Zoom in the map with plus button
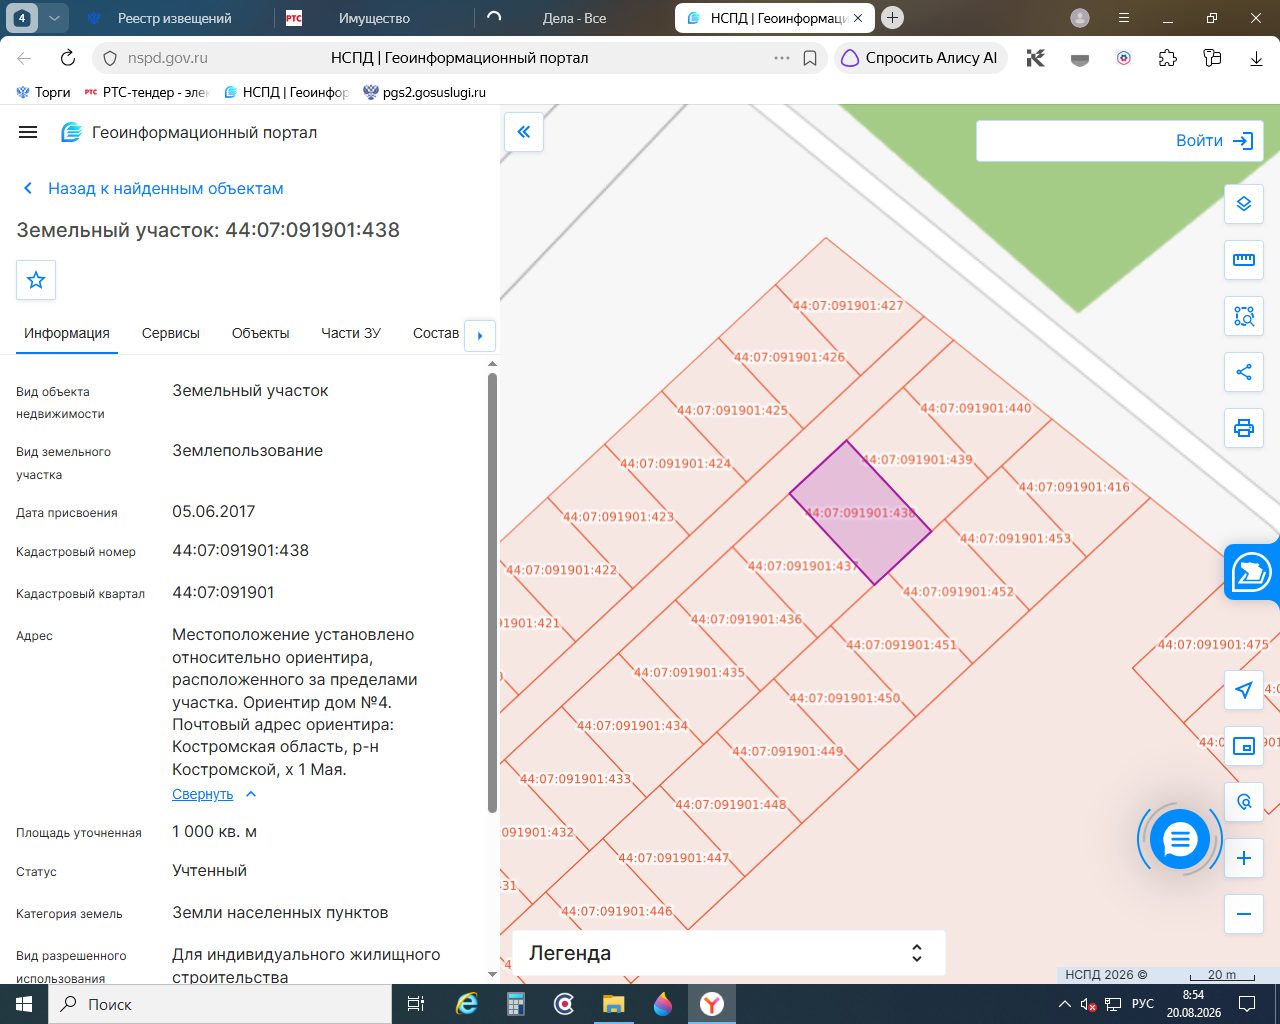The image size is (1280, 1024). point(1244,858)
